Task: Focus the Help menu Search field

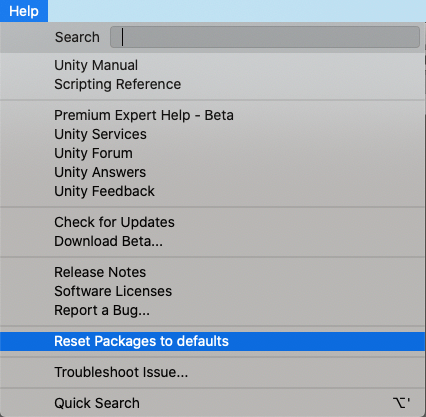Action: pyautogui.click(x=265, y=37)
